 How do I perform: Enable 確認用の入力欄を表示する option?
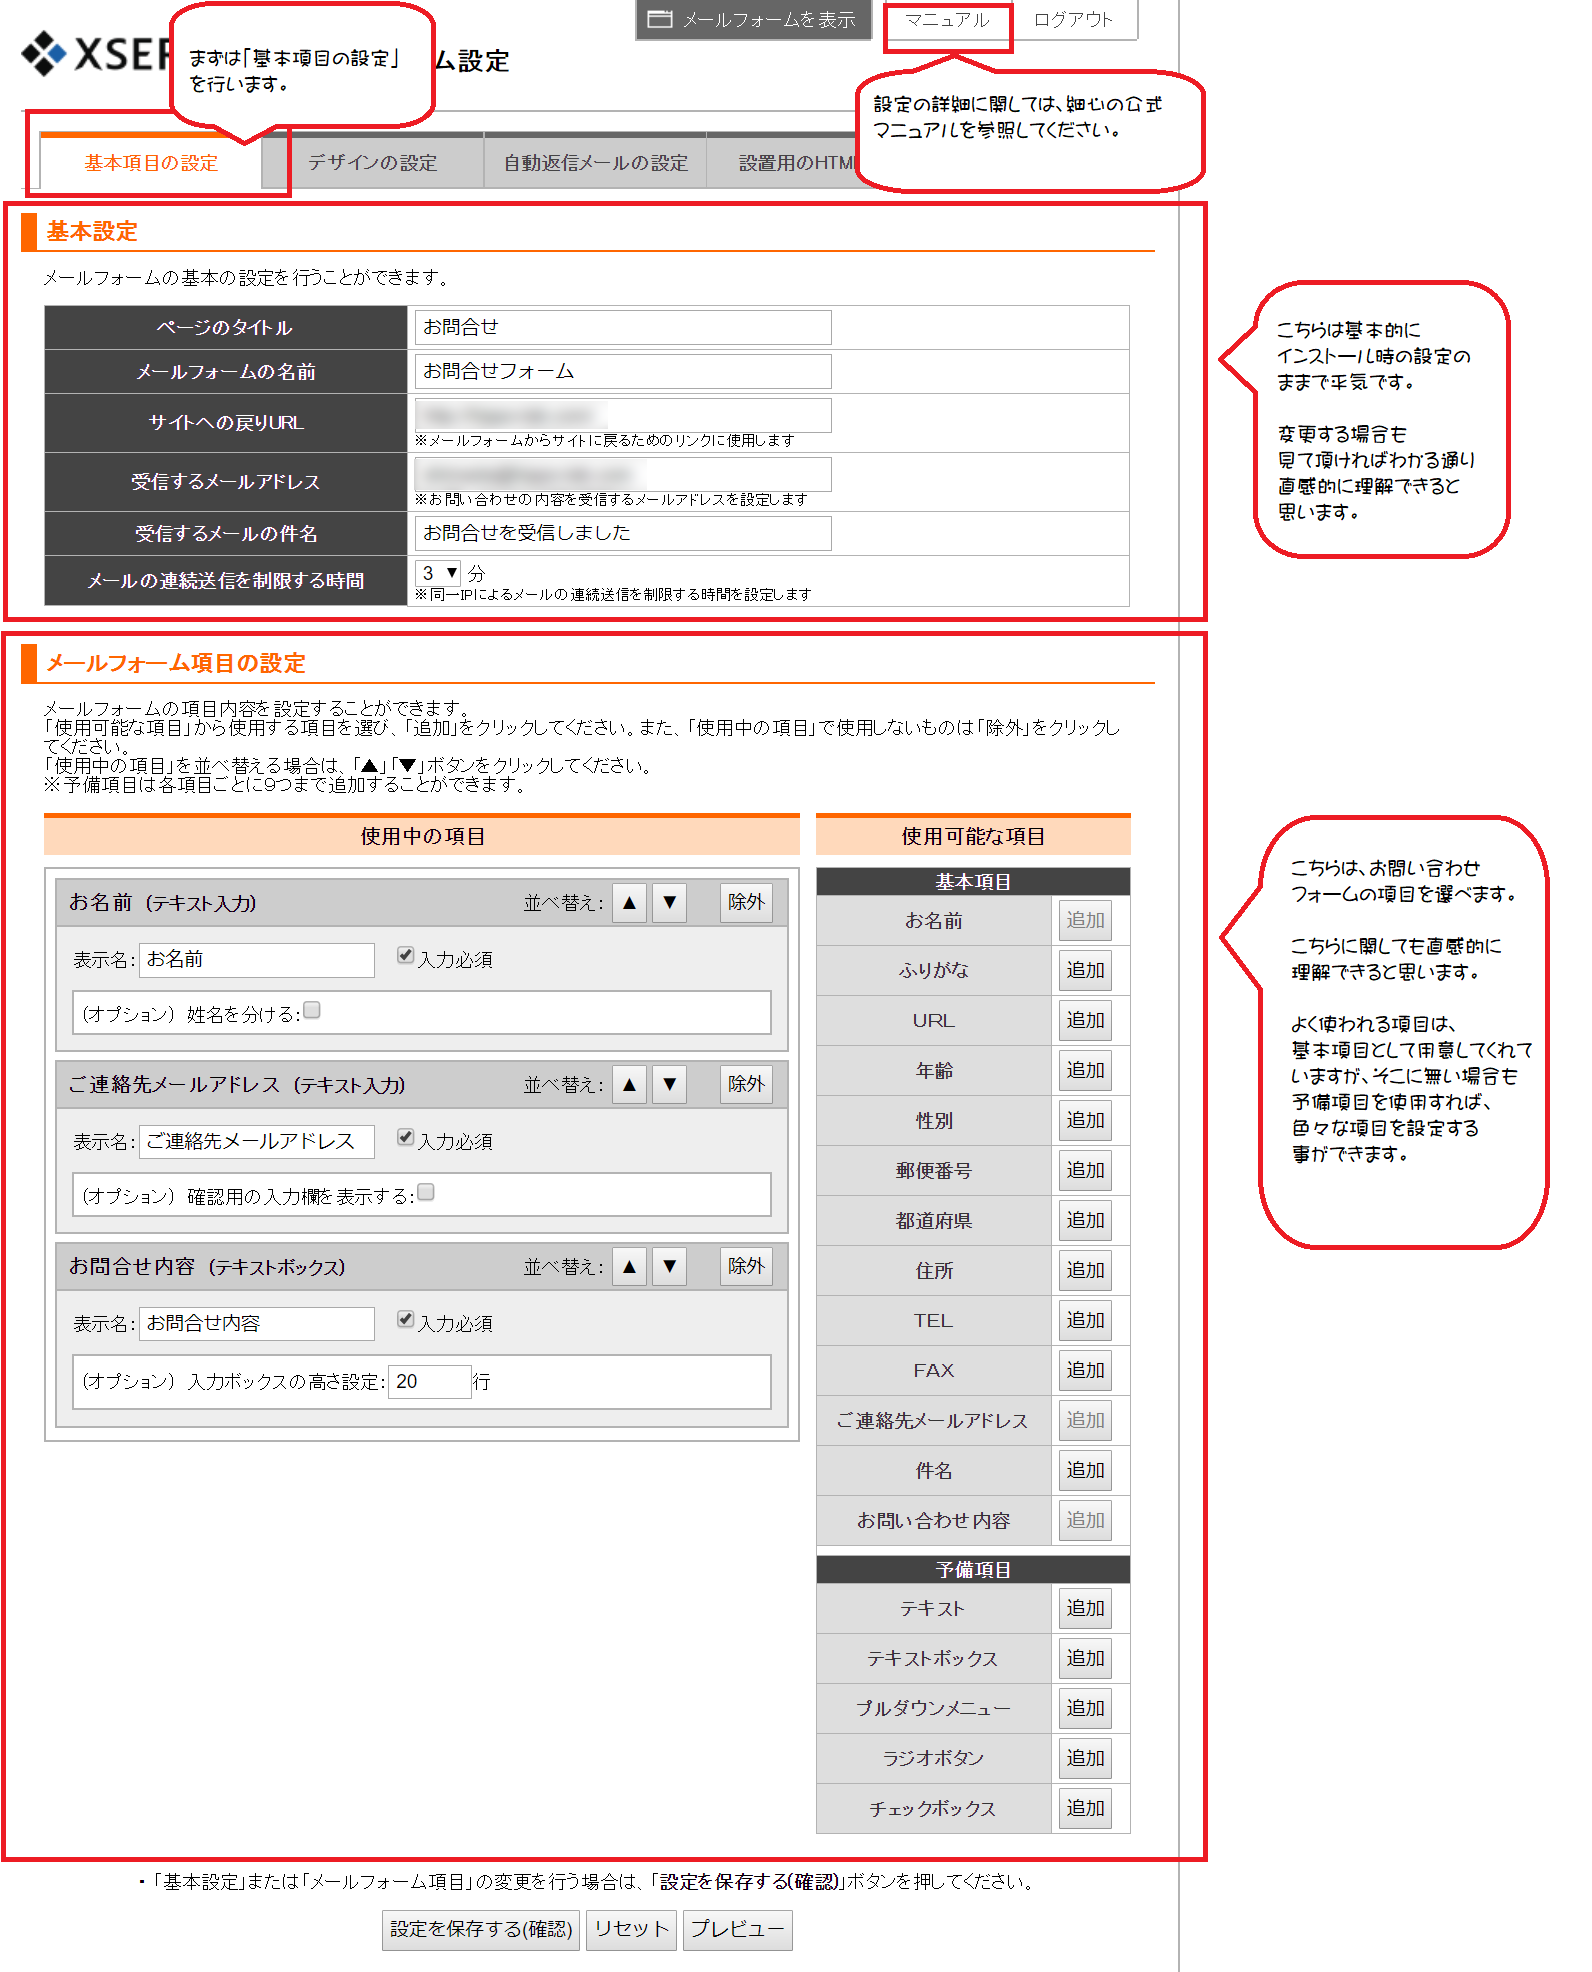(x=426, y=1192)
